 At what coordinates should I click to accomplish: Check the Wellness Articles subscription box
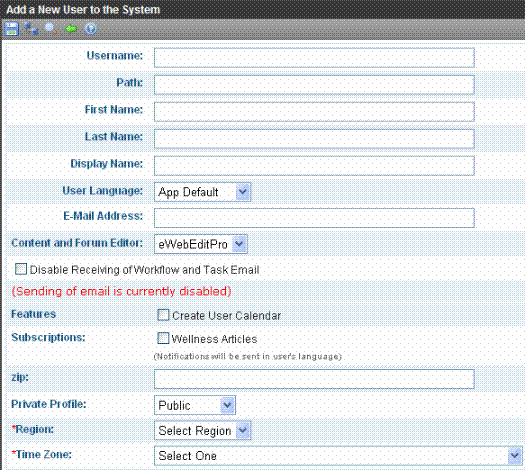(x=163, y=338)
